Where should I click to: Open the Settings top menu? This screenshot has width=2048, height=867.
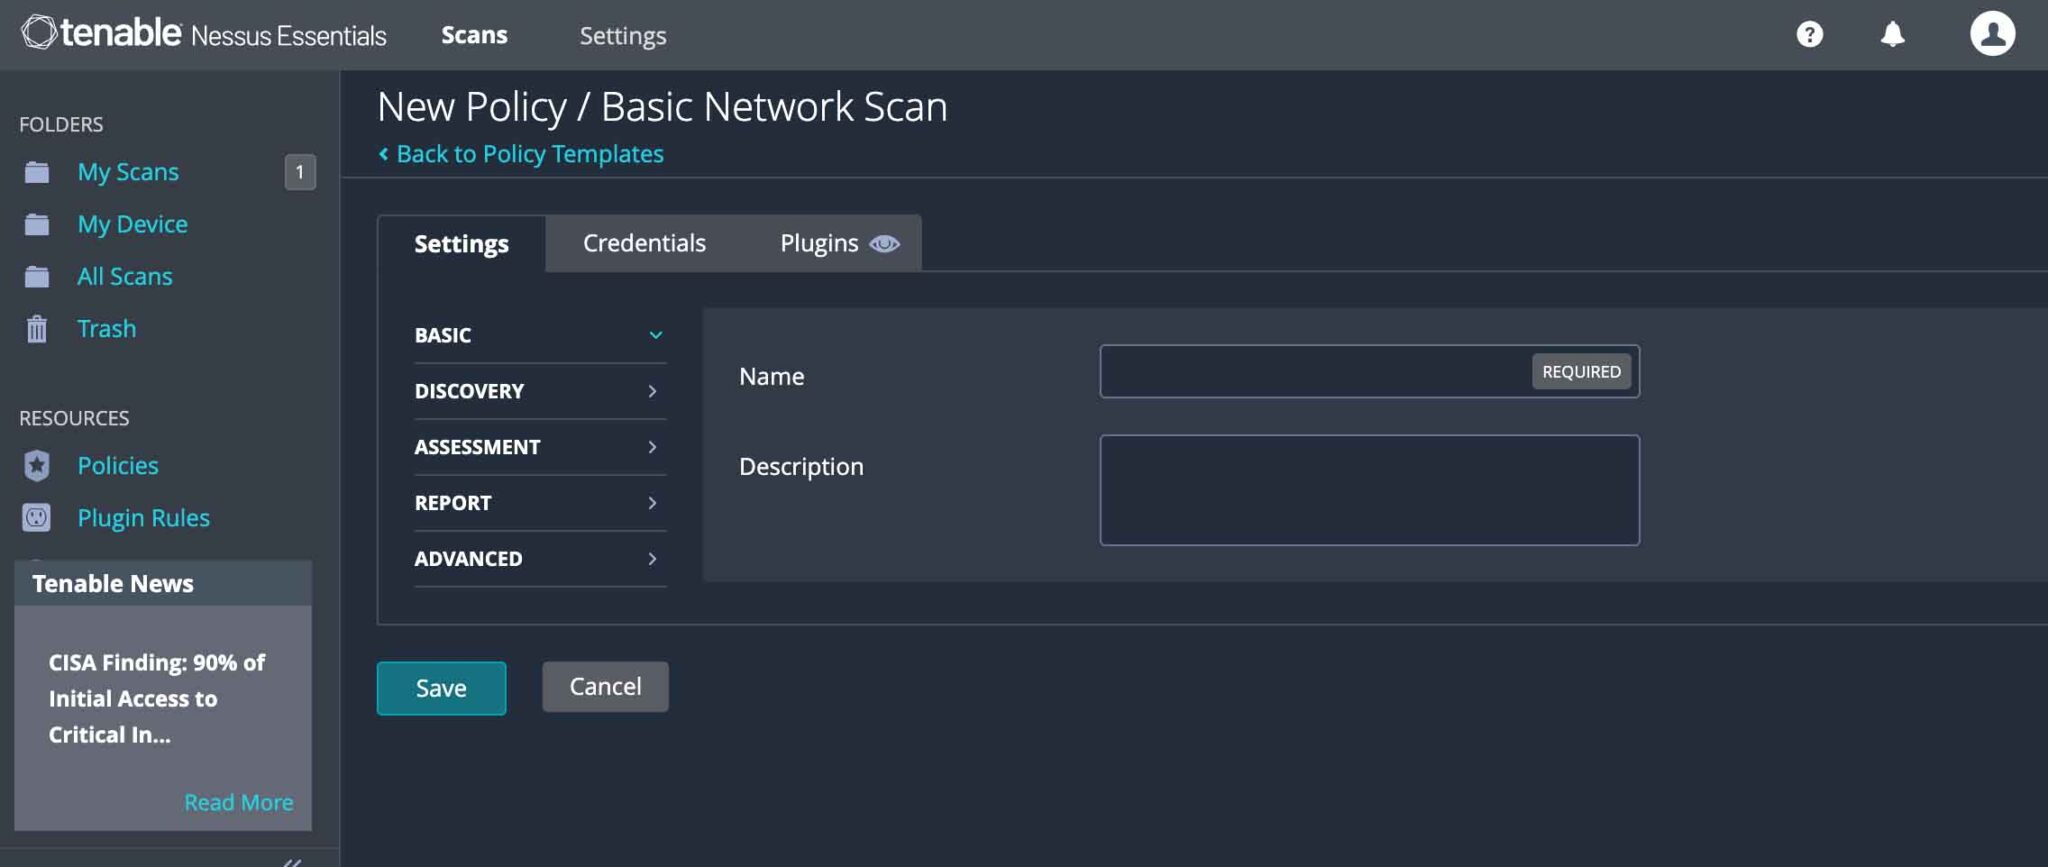tap(623, 35)
